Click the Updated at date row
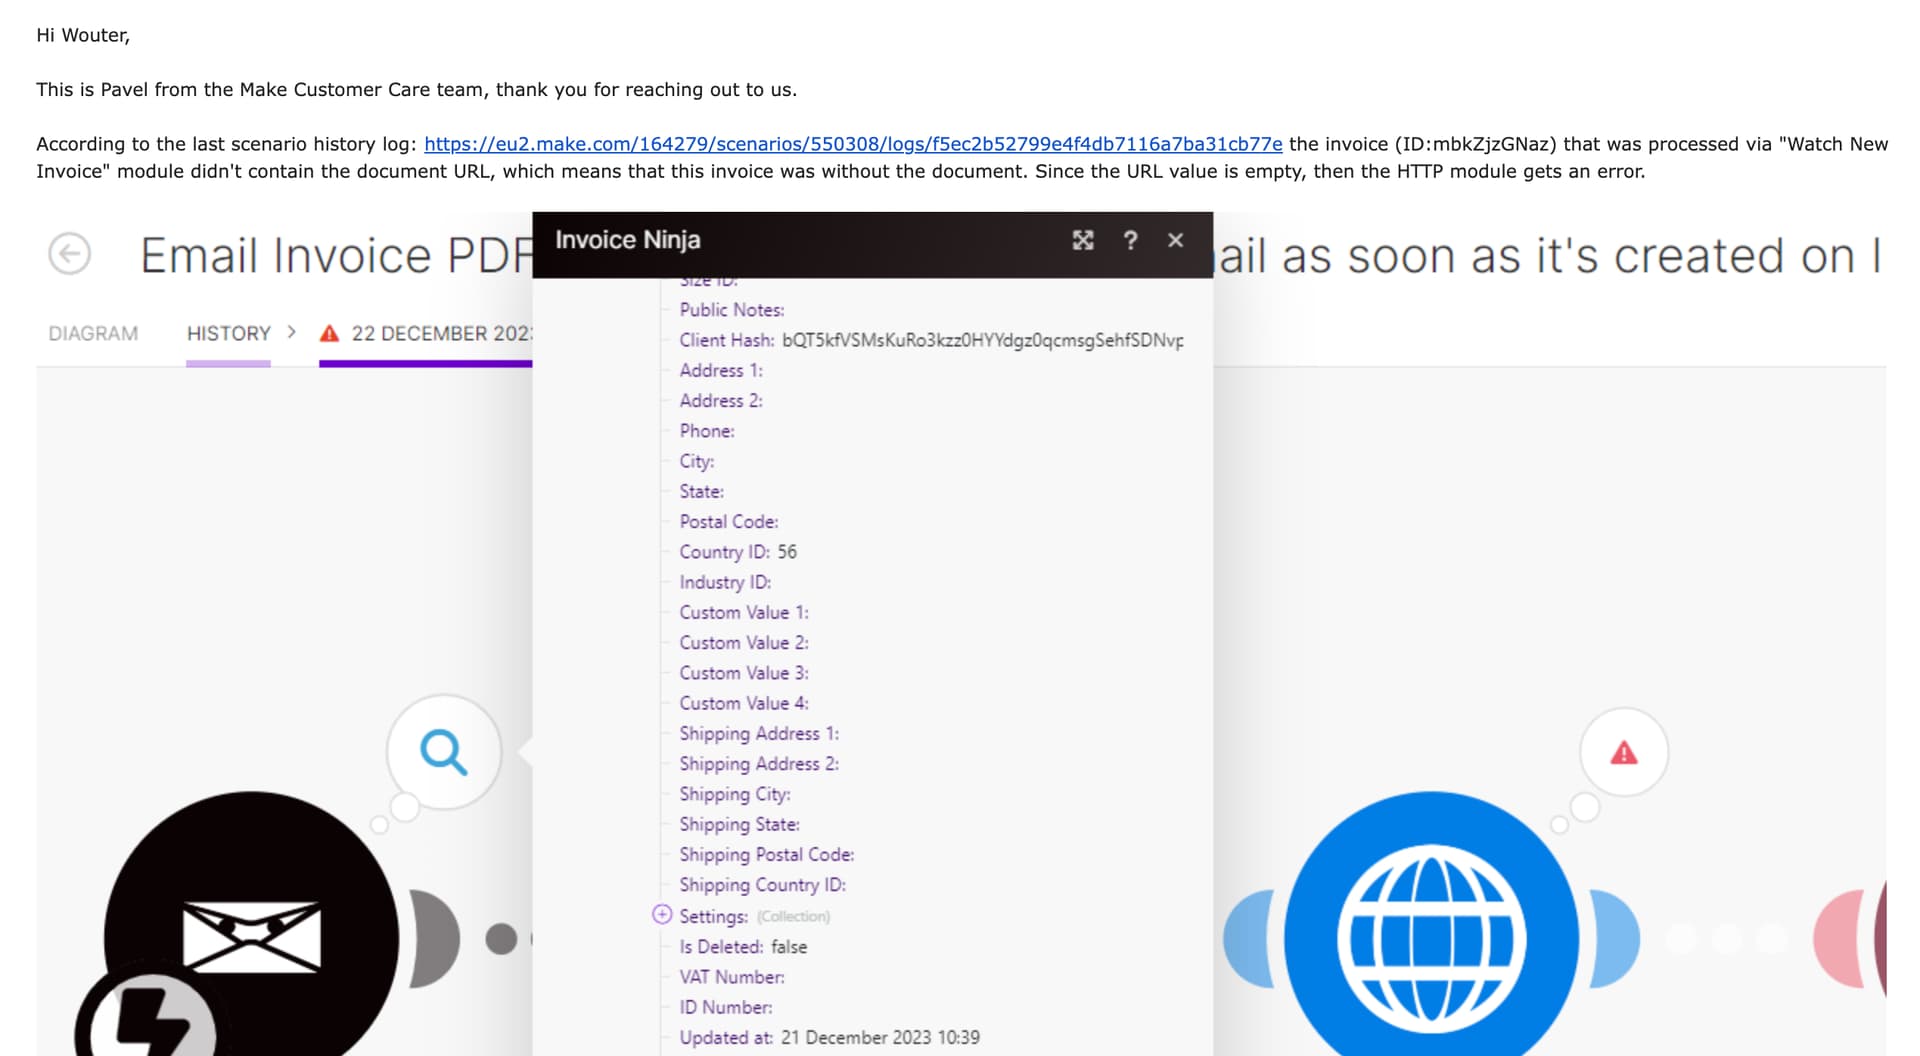 [x=829, y=1038]
